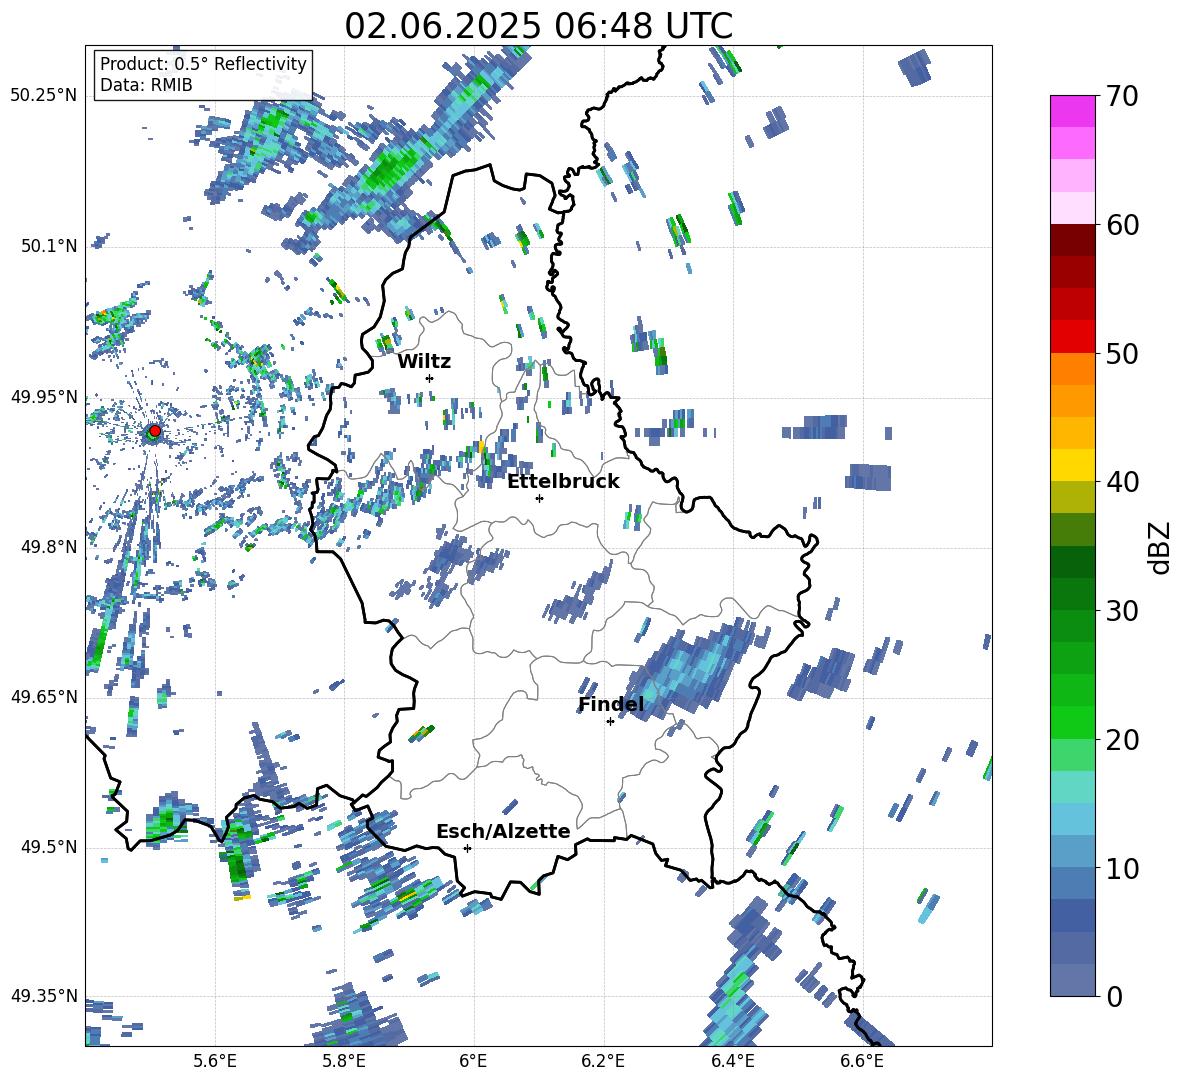Click the bright red colorbar segment near 50
Viewport: 1184px width, 1081px height.
[x=1072, y=337]
